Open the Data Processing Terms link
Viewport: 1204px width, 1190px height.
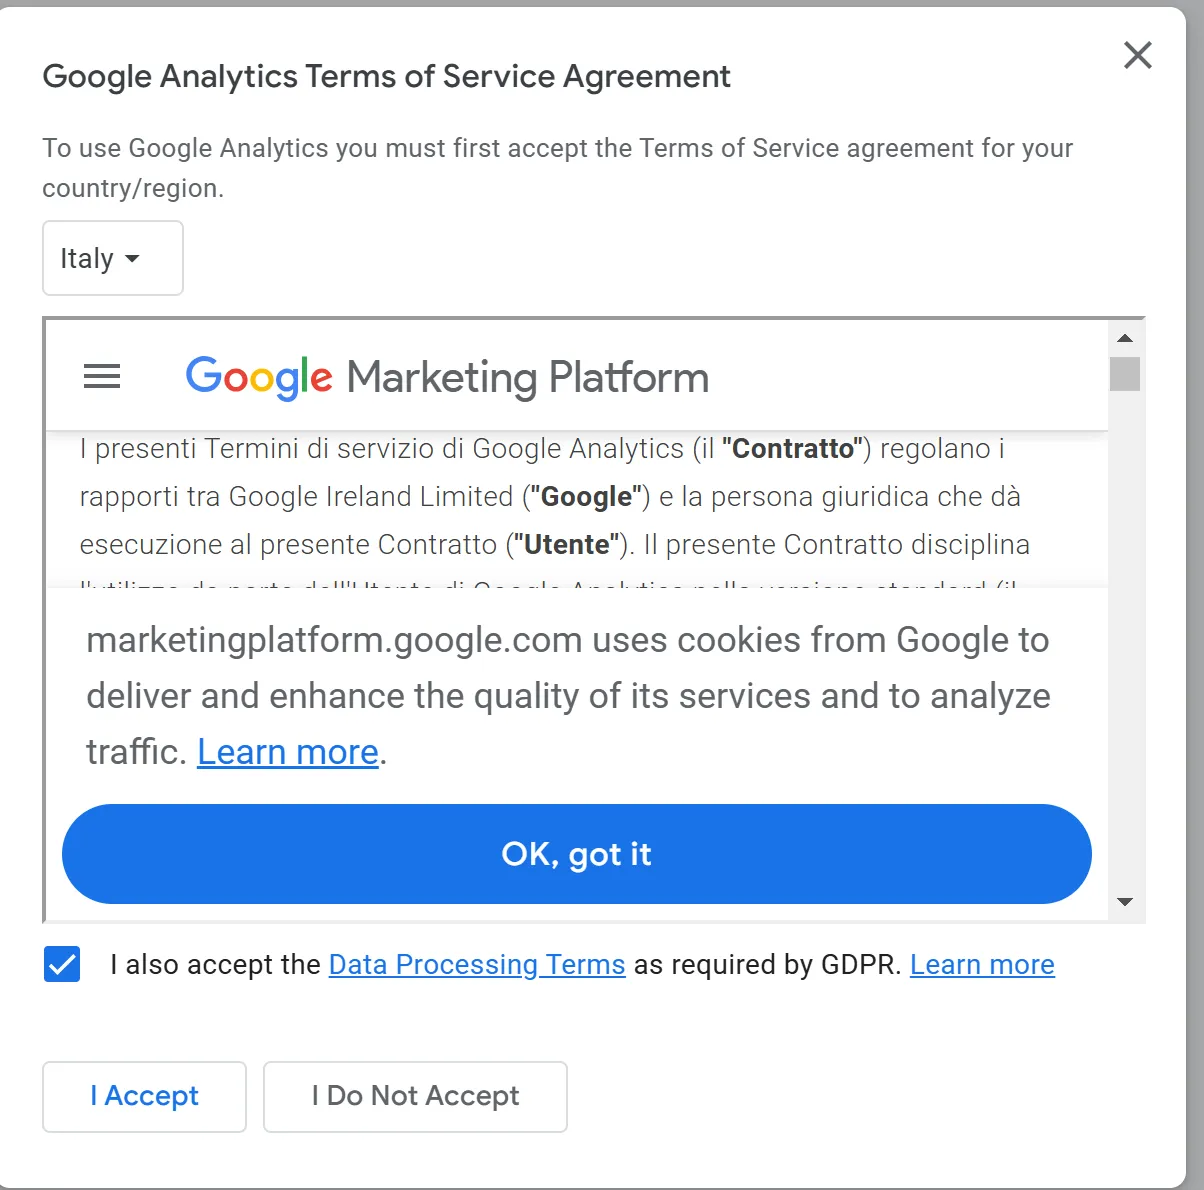point(477,964)
